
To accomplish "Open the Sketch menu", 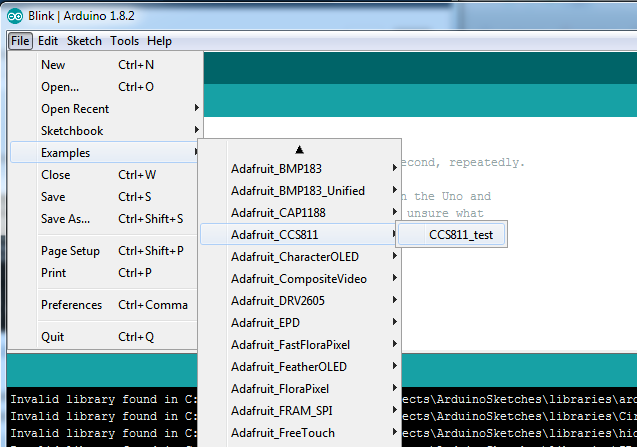I will click(84, 41).
